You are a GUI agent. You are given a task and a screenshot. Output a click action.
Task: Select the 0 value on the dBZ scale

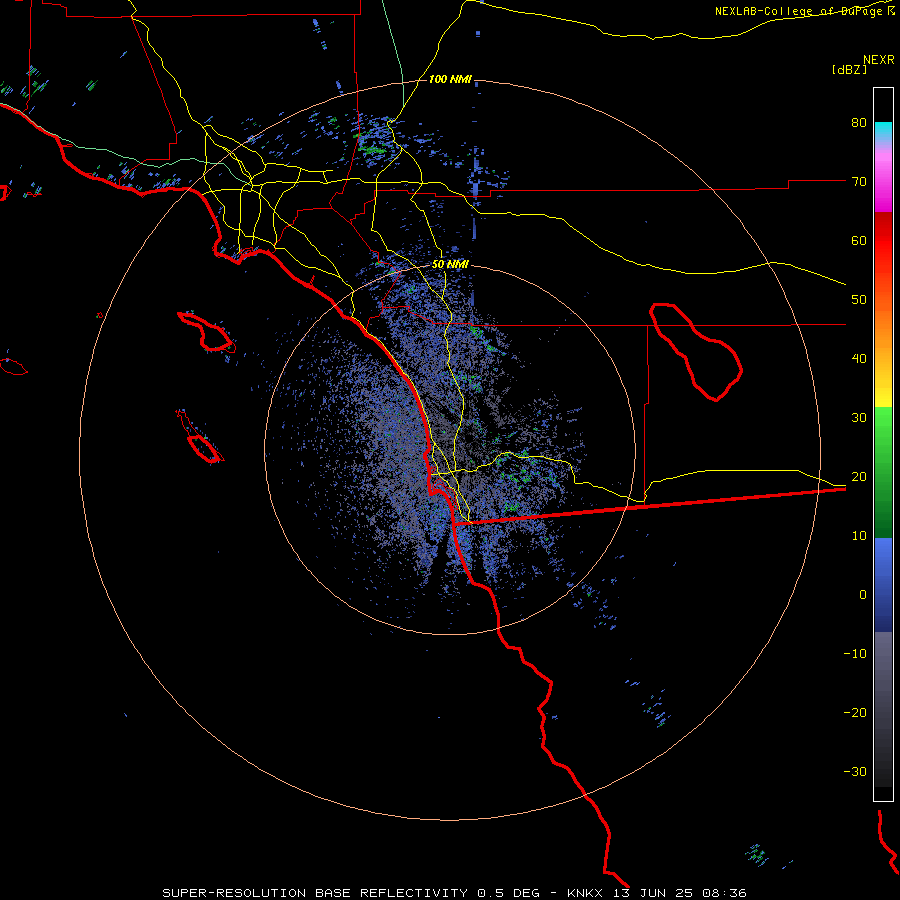point(863,595)
